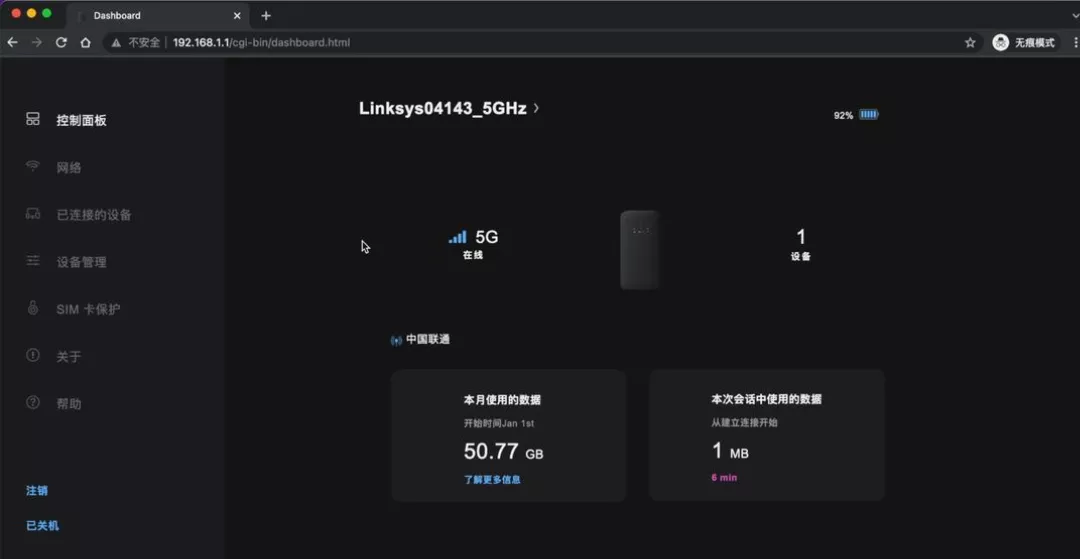Open the 无痕模式 incognito profile icon

click(1000, 43)
